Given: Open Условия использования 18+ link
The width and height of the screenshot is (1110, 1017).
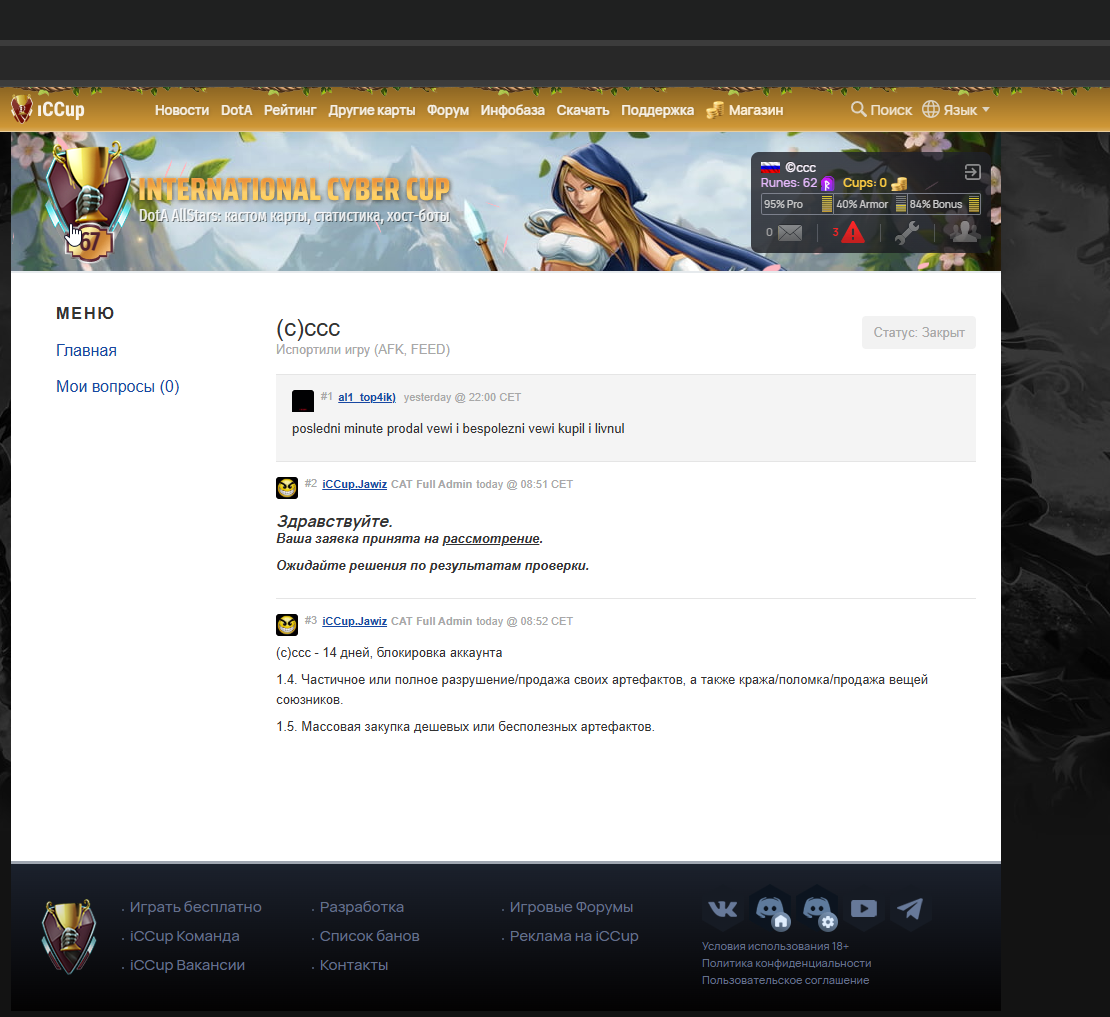Looking at the screenshot, I should pos(775,946).
